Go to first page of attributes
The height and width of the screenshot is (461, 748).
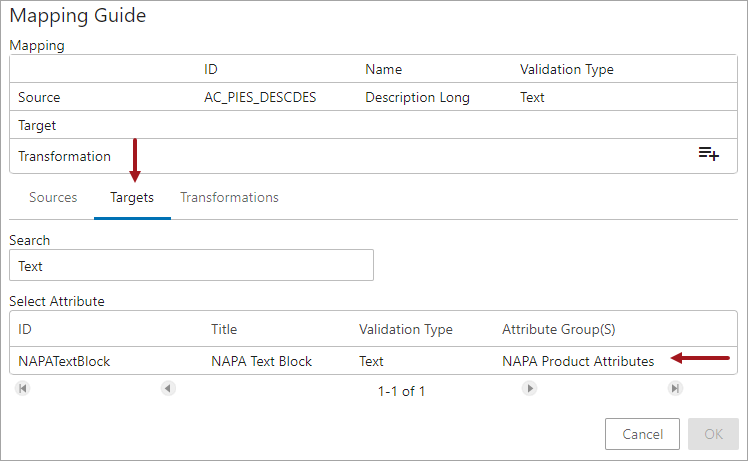[22, 388]
